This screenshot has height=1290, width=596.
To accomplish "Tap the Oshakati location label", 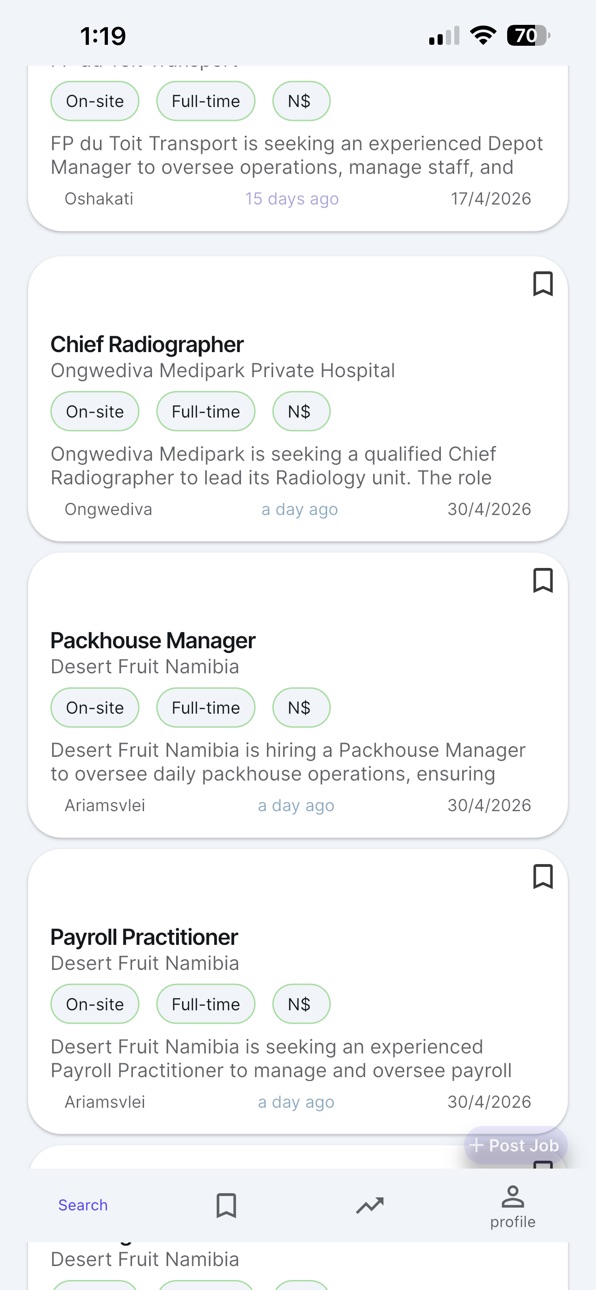I will pos(99,198).
